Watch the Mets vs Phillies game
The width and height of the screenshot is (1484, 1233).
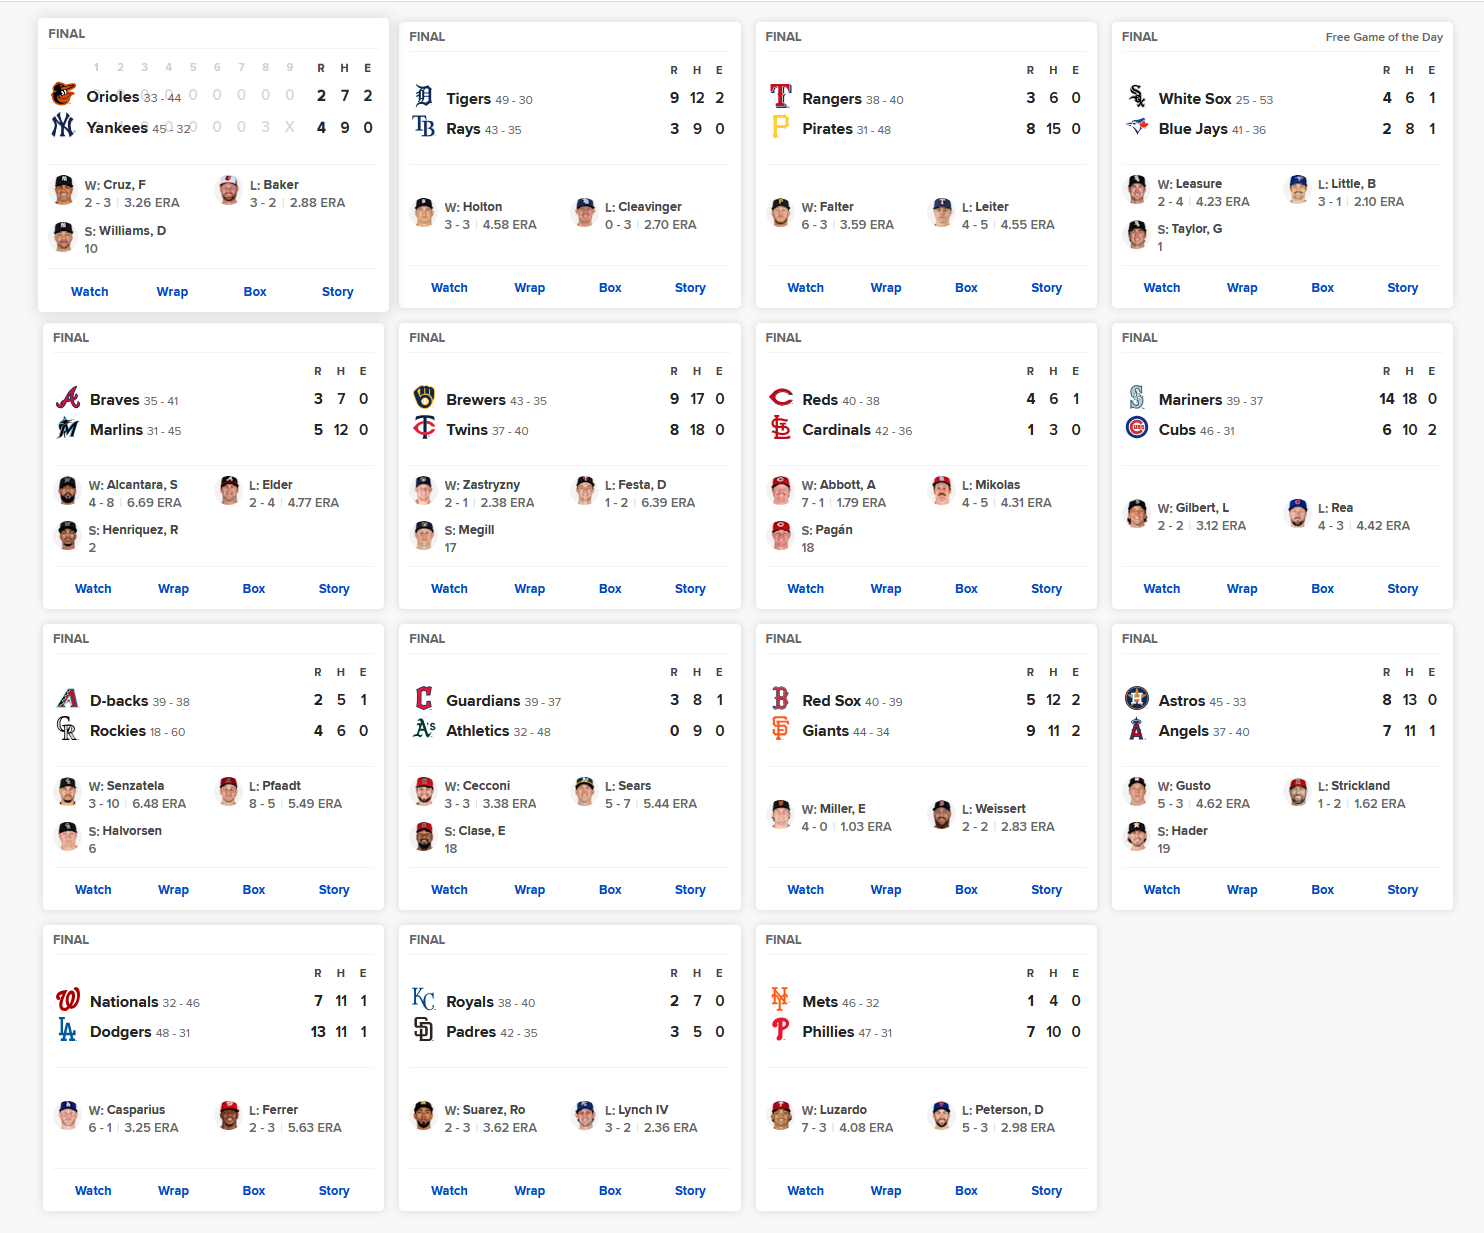click(x=806, y=1191)
